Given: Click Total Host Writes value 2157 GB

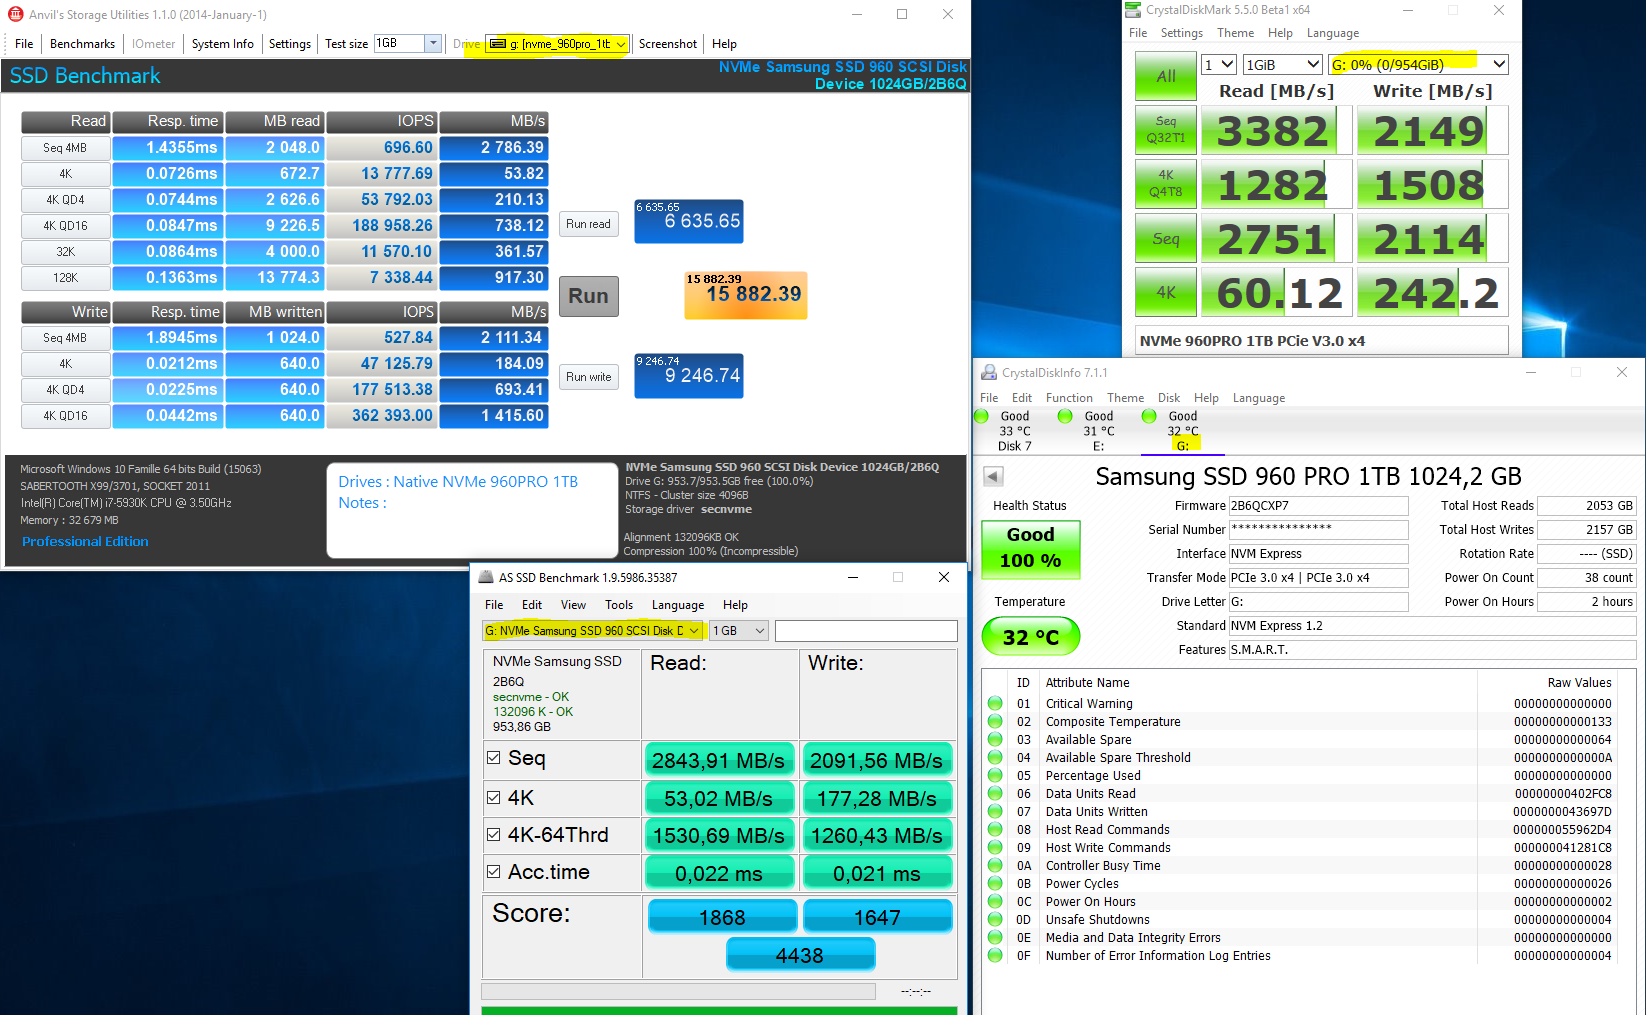Looking at the screenshot, I should click(1586, 530).
